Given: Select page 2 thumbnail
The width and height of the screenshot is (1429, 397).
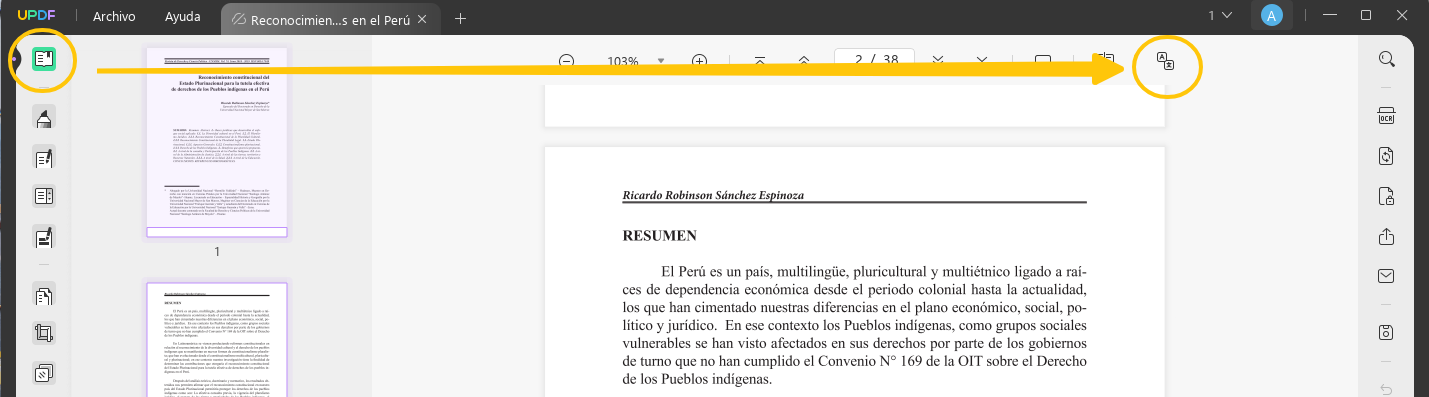Looking at the screenshot, I should coord(217,339).
